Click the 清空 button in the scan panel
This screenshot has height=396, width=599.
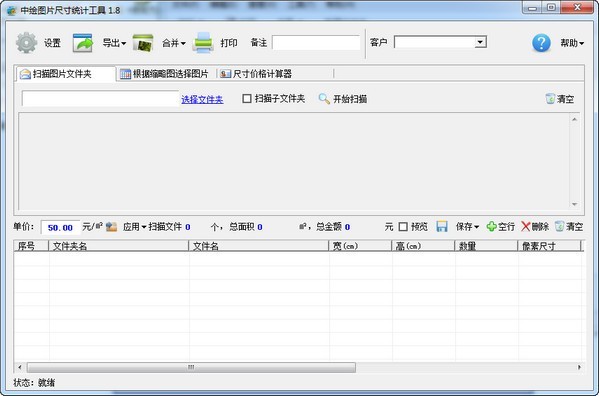tap(565, 99)
